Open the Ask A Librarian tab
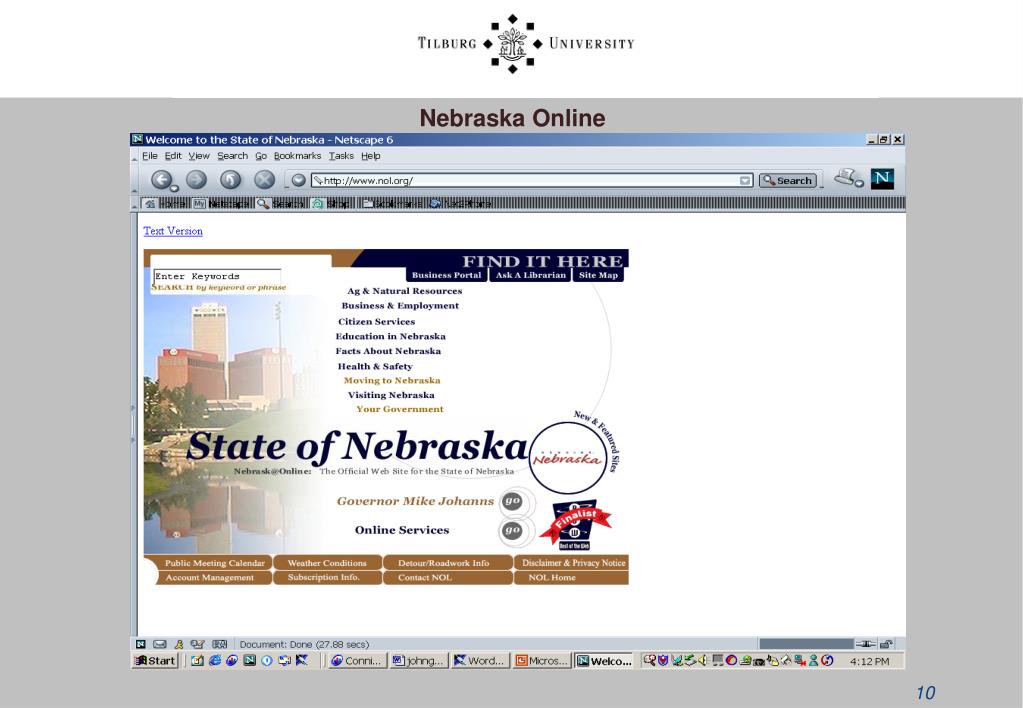Viewport: 1023px width, 708px height. (x=530, y=275)
